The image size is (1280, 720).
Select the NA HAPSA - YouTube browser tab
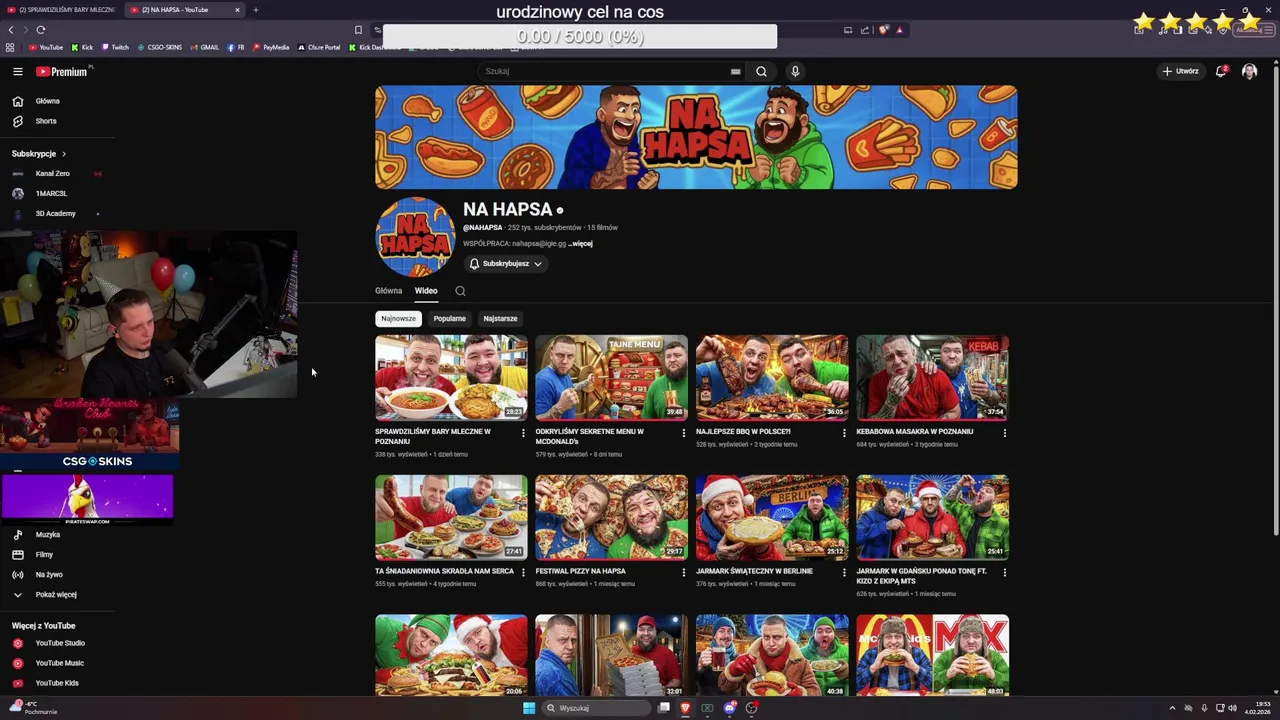pyautogui.click(x=185, y=10)
